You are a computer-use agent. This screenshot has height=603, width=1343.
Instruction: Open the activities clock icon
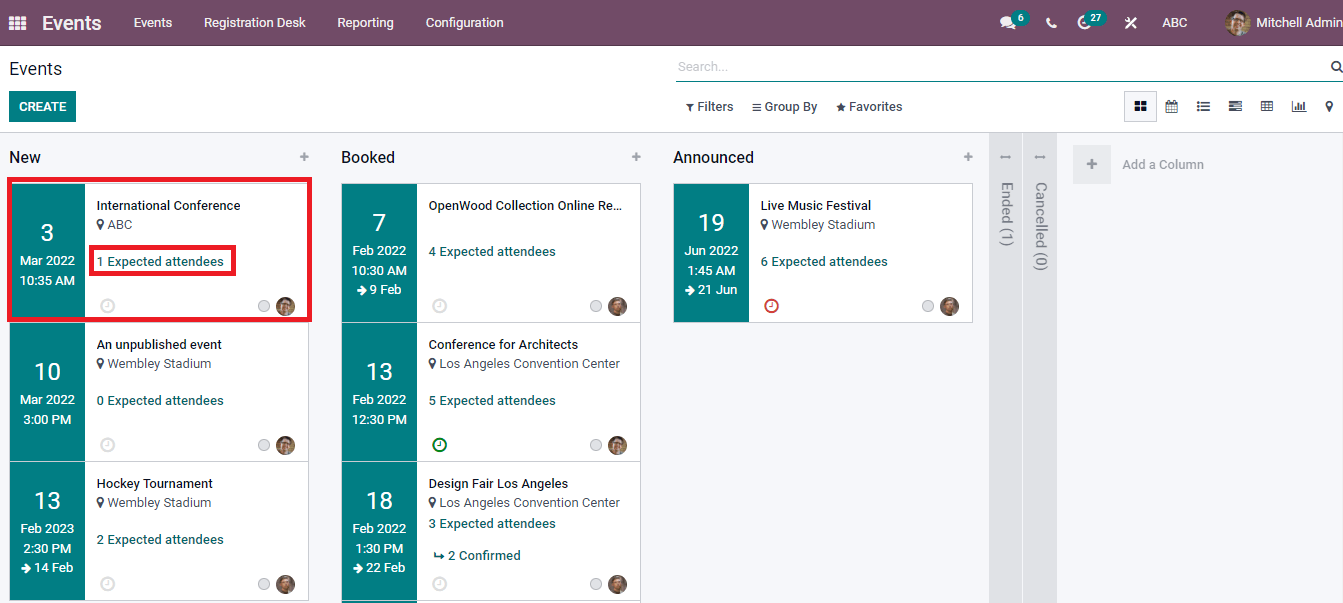pos(1084,23)
